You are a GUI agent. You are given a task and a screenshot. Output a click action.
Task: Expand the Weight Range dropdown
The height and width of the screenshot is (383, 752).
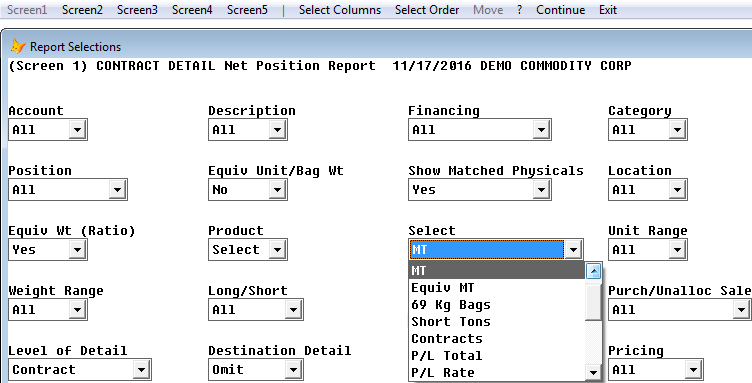[77, 310]
